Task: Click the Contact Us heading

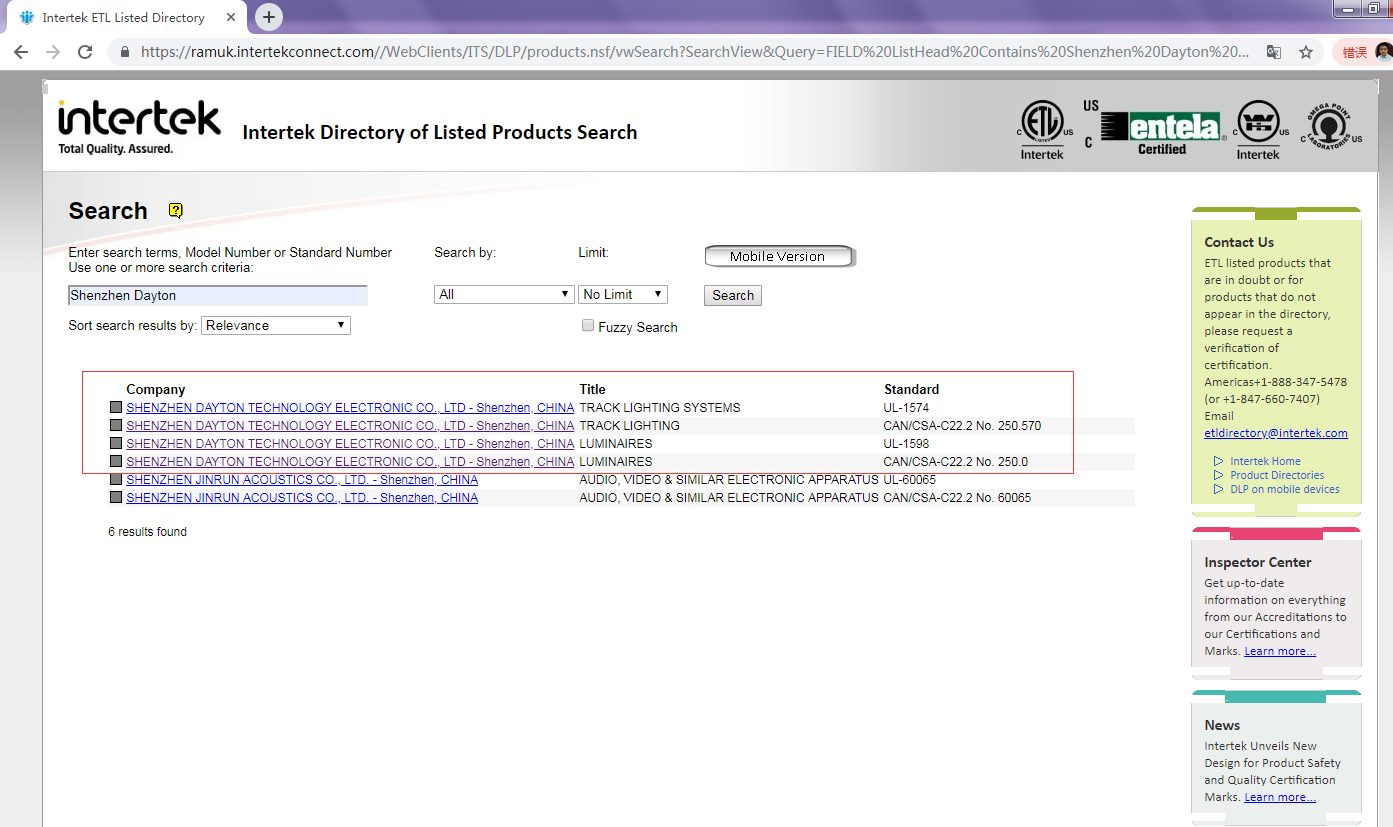Action: tap(1239, 242)
